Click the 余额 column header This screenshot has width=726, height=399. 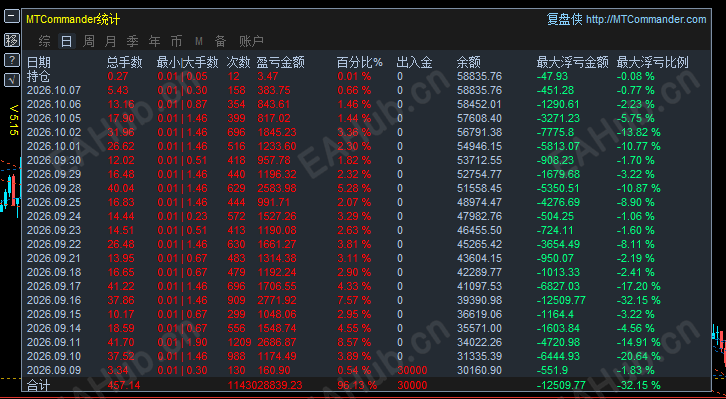469,62
